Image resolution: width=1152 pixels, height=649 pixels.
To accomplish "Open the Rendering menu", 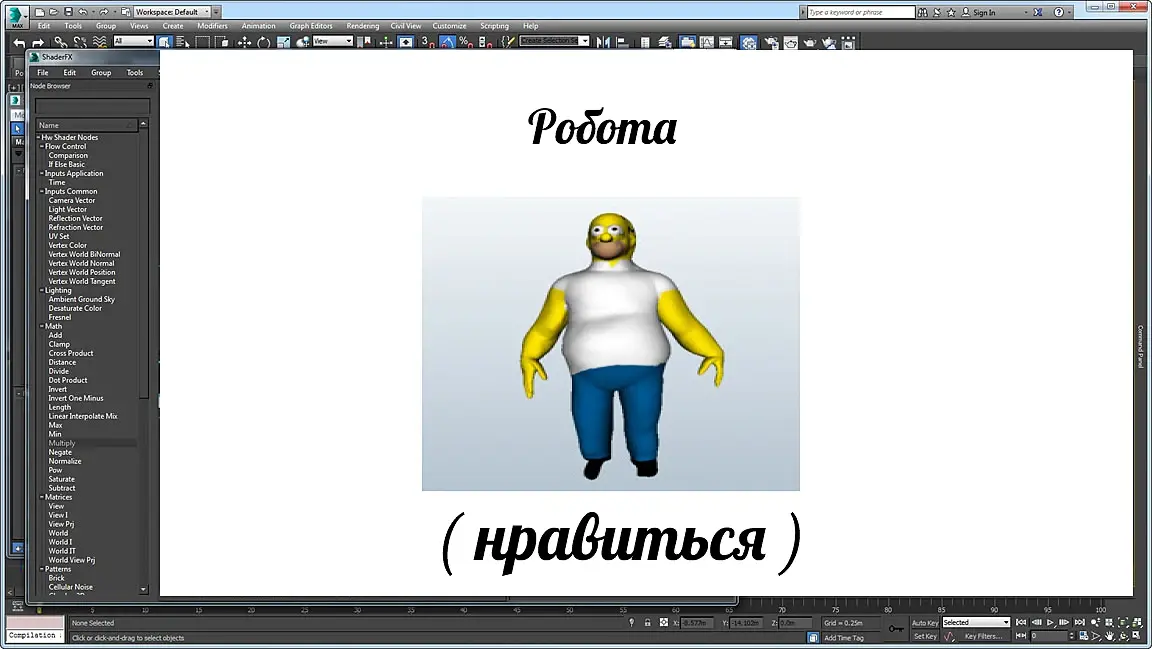I will 363,26.
